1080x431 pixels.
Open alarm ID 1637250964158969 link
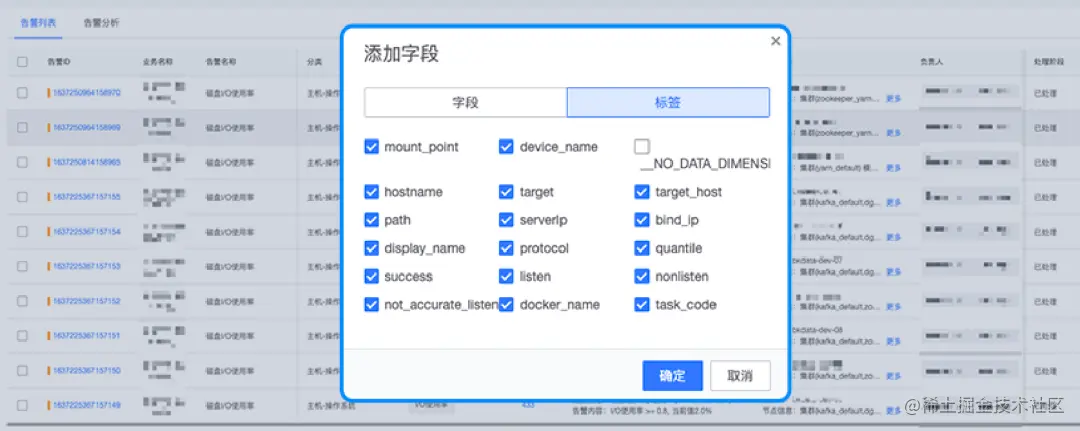(87, 127)
